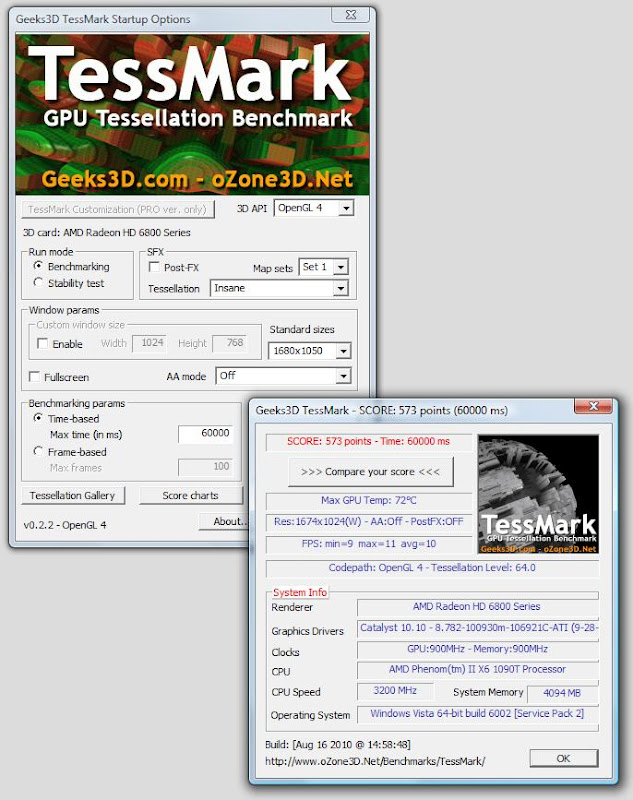Open the 3D API dropdown
This screenshot has width=633, height=800.
(x=314, y=208)
